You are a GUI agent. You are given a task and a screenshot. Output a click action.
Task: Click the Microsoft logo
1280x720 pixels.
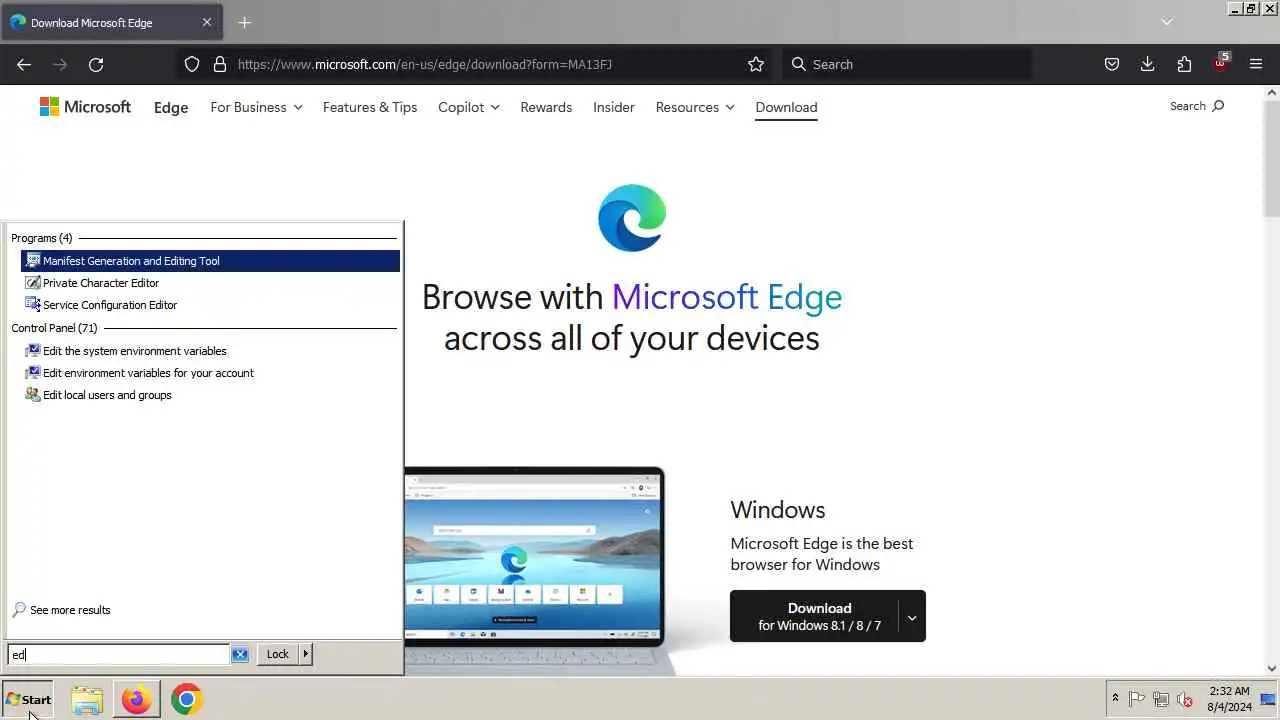click(x=85, y=107)
